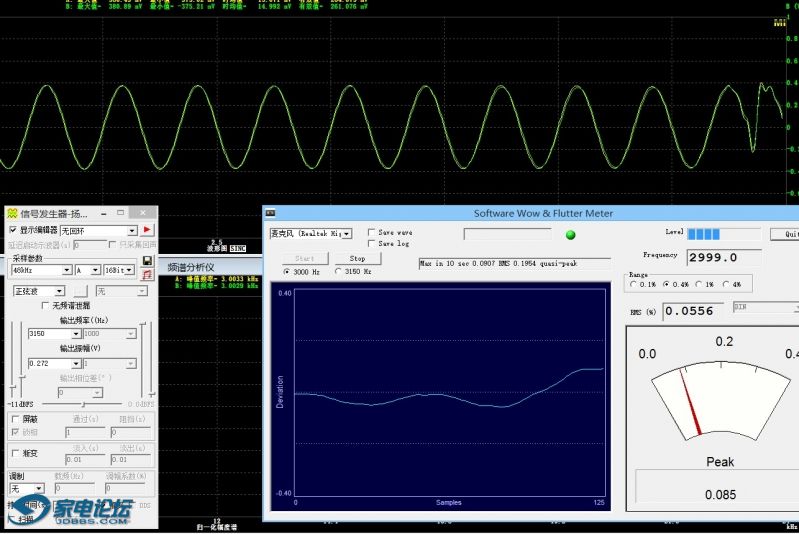Click the red music note icon
Image resolution: width=799 pixels, height=534 pixels.
(147, 275)
